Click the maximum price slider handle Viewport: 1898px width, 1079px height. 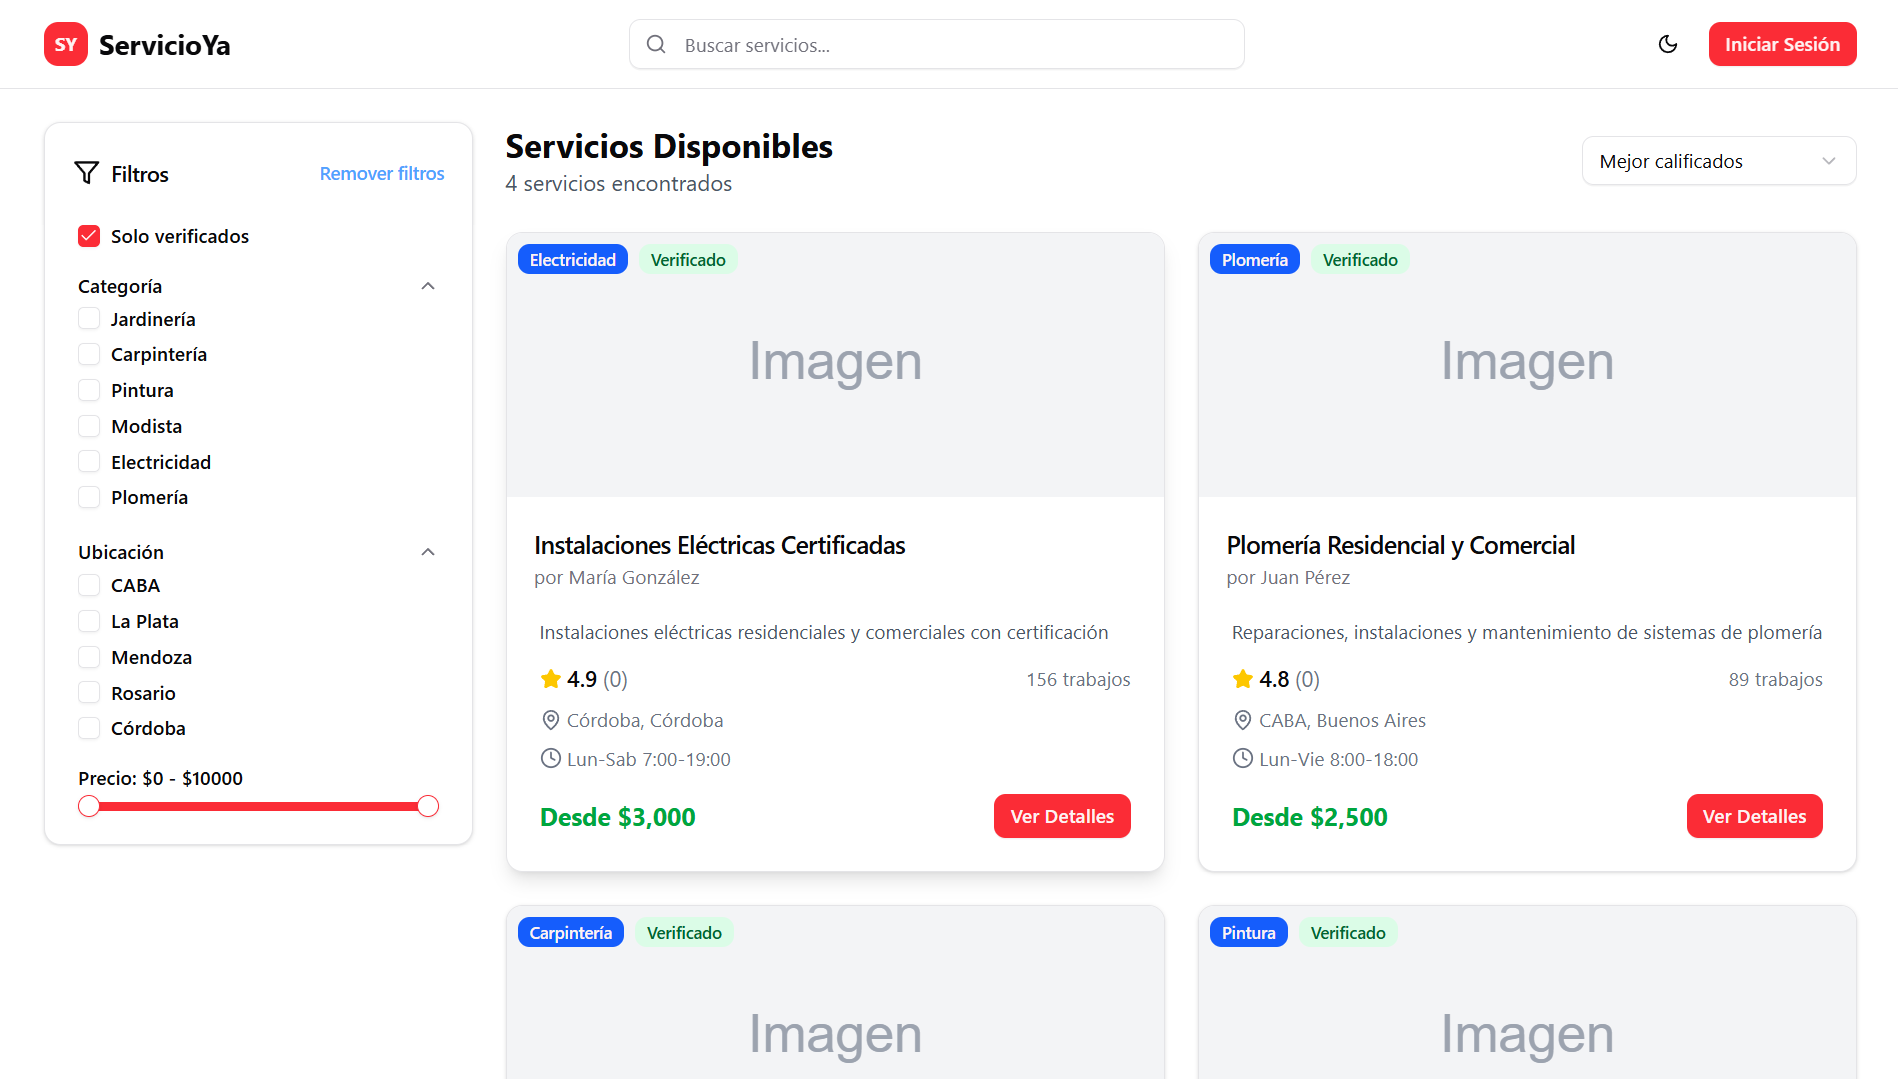click(428, 806)
